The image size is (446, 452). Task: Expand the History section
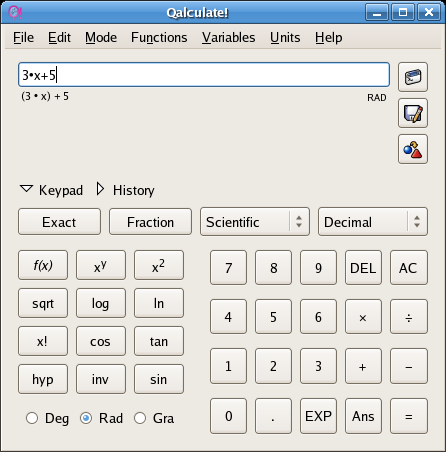pyautogui.click(x=125, y=190)
